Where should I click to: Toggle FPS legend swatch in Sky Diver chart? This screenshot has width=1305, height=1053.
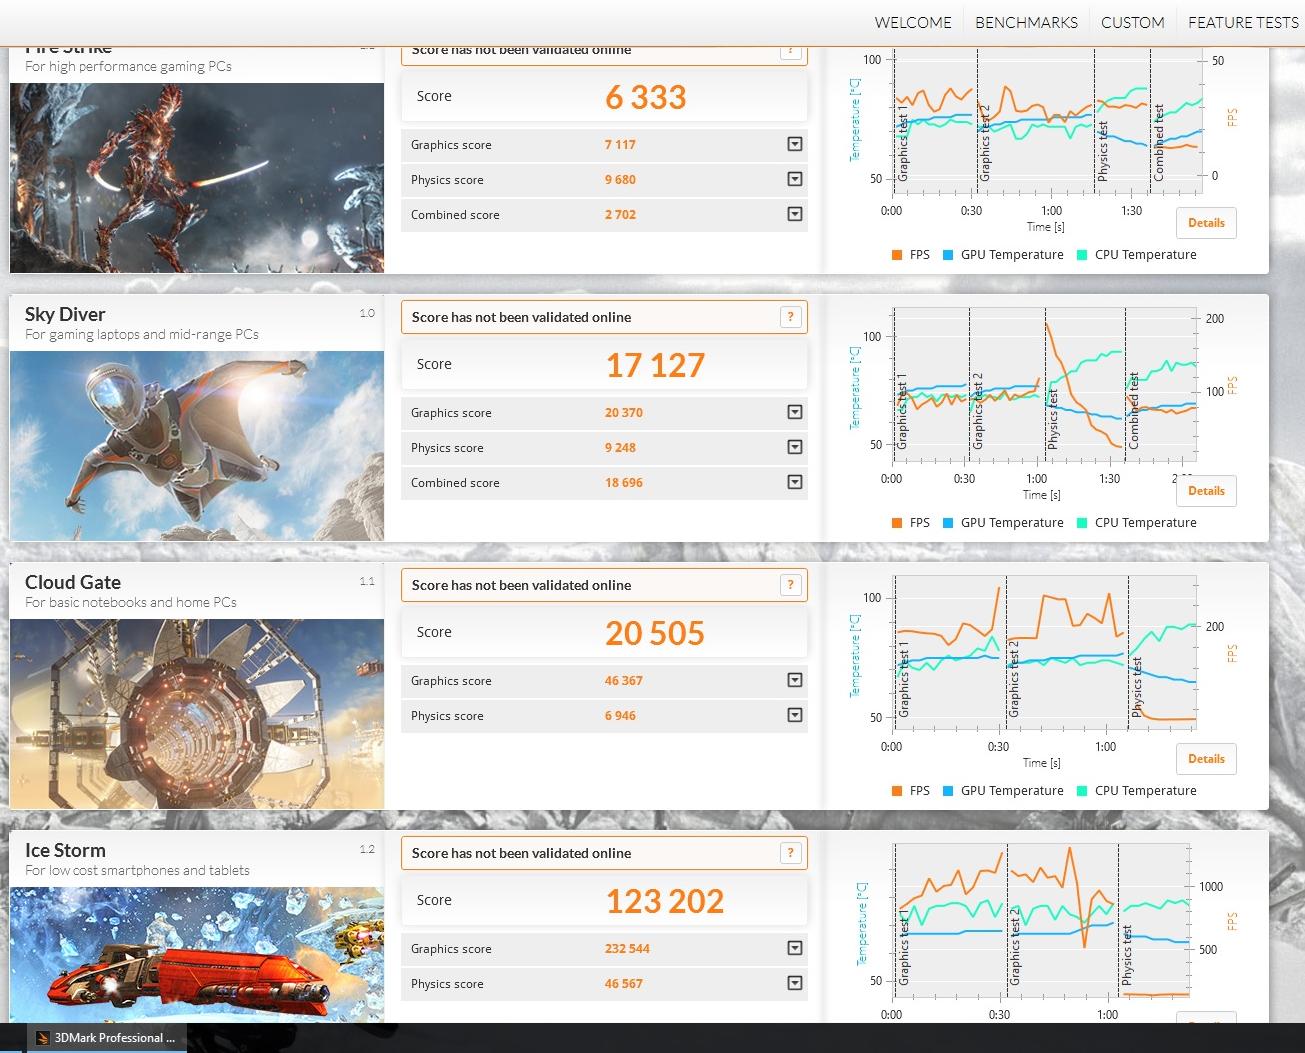(x=897, y=523)
